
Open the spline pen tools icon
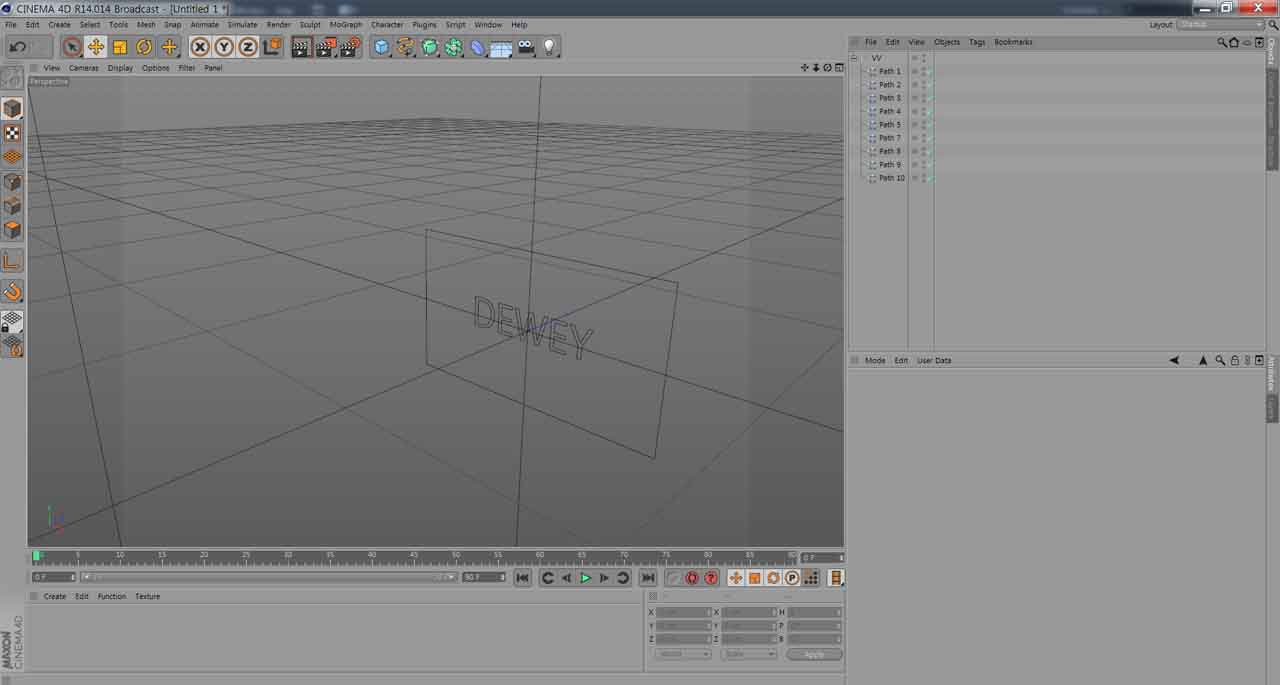tap(405, 47)
